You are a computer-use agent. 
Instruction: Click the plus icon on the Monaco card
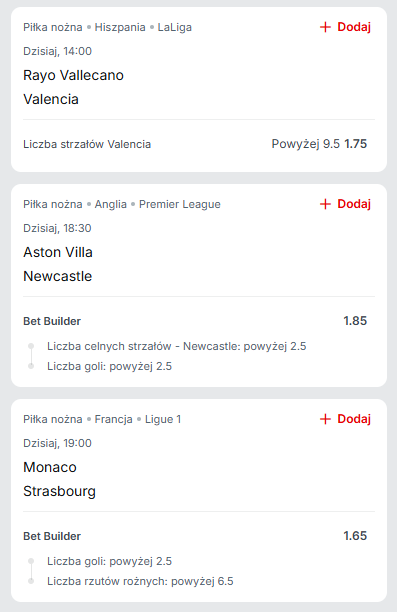pyautogui.click(x=325, y=419)
